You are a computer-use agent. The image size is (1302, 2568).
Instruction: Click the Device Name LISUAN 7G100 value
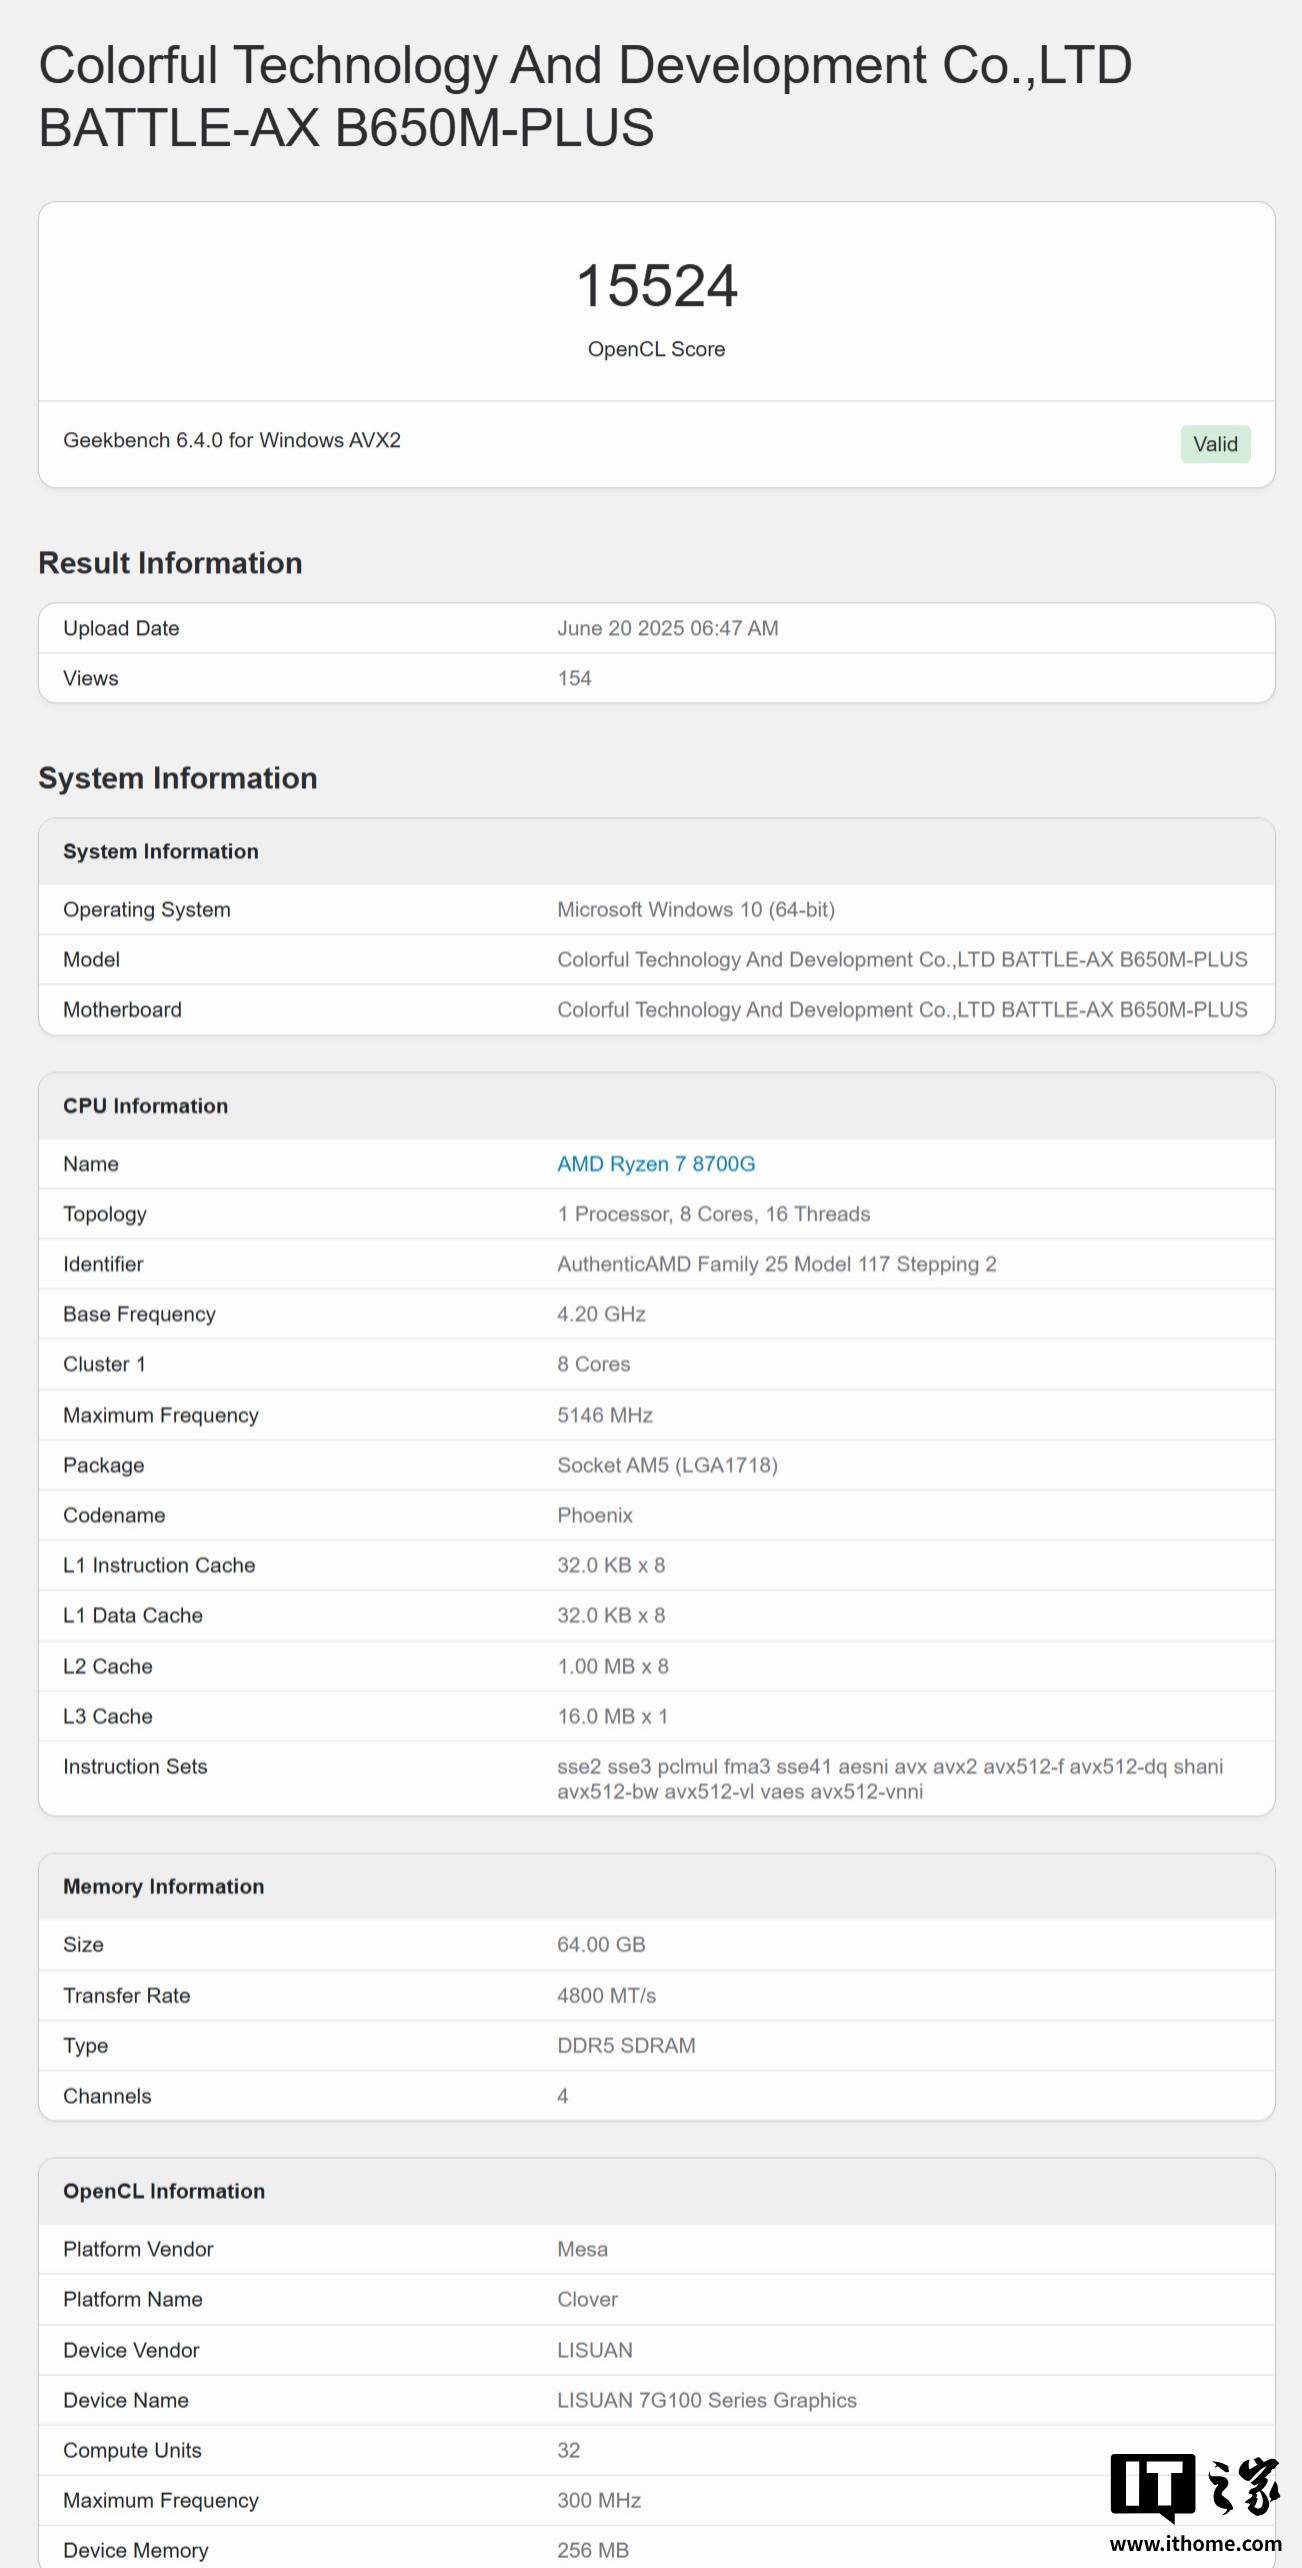coord(707,2400)
